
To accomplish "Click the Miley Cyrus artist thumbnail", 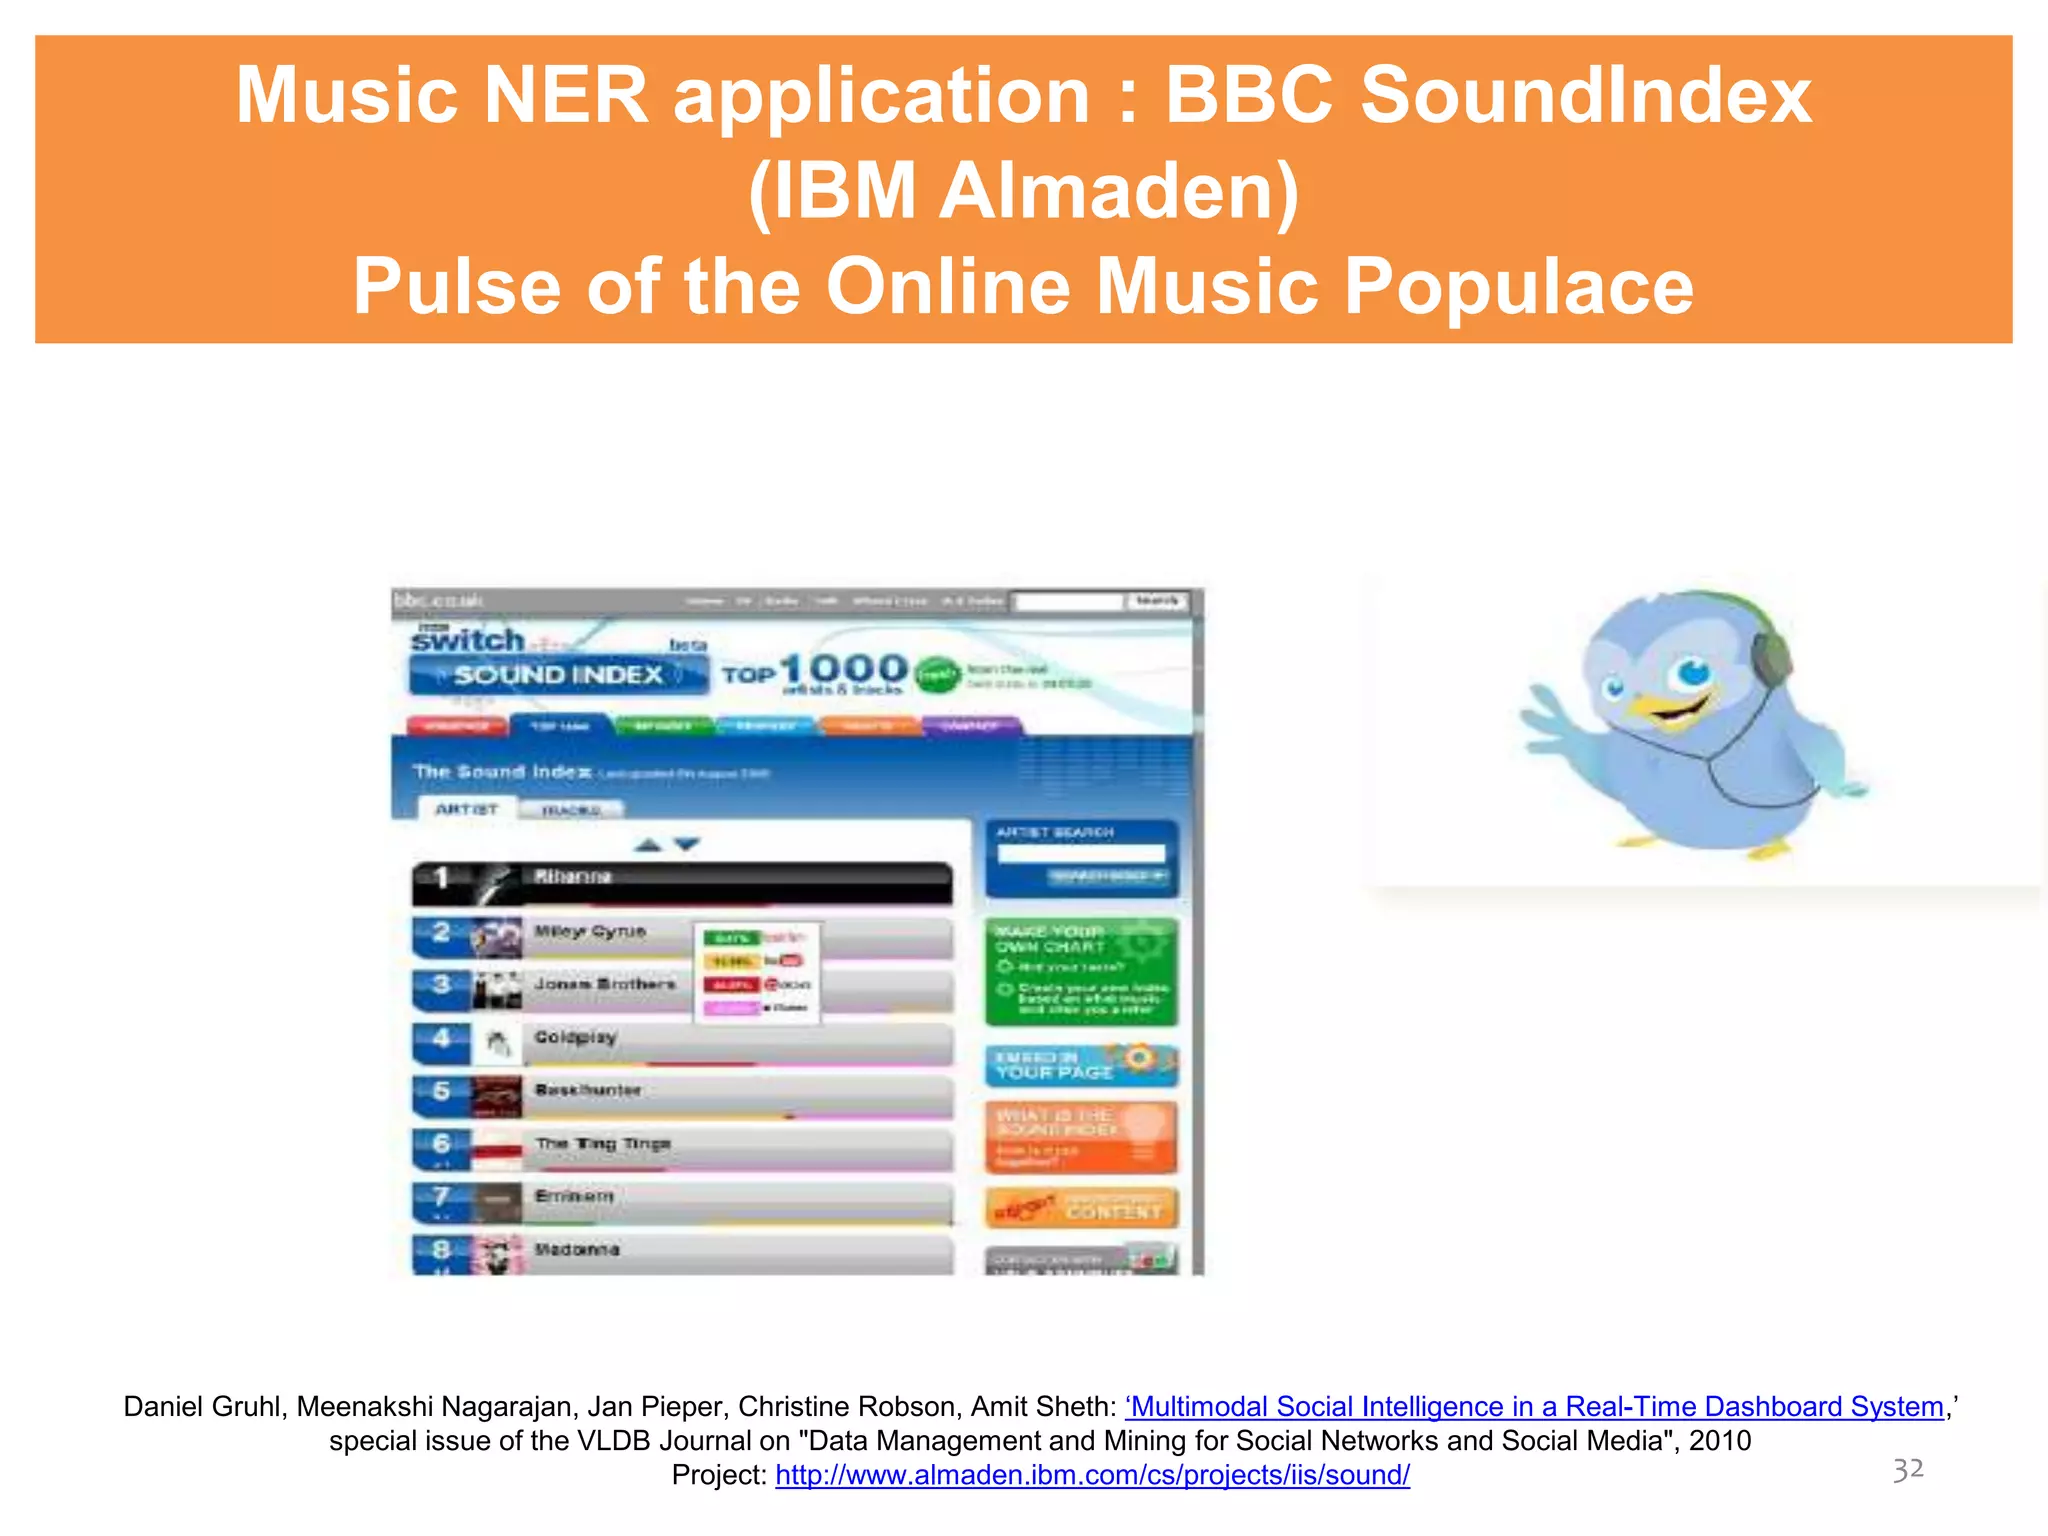I will pyautogui.click(x=497, y=938).
